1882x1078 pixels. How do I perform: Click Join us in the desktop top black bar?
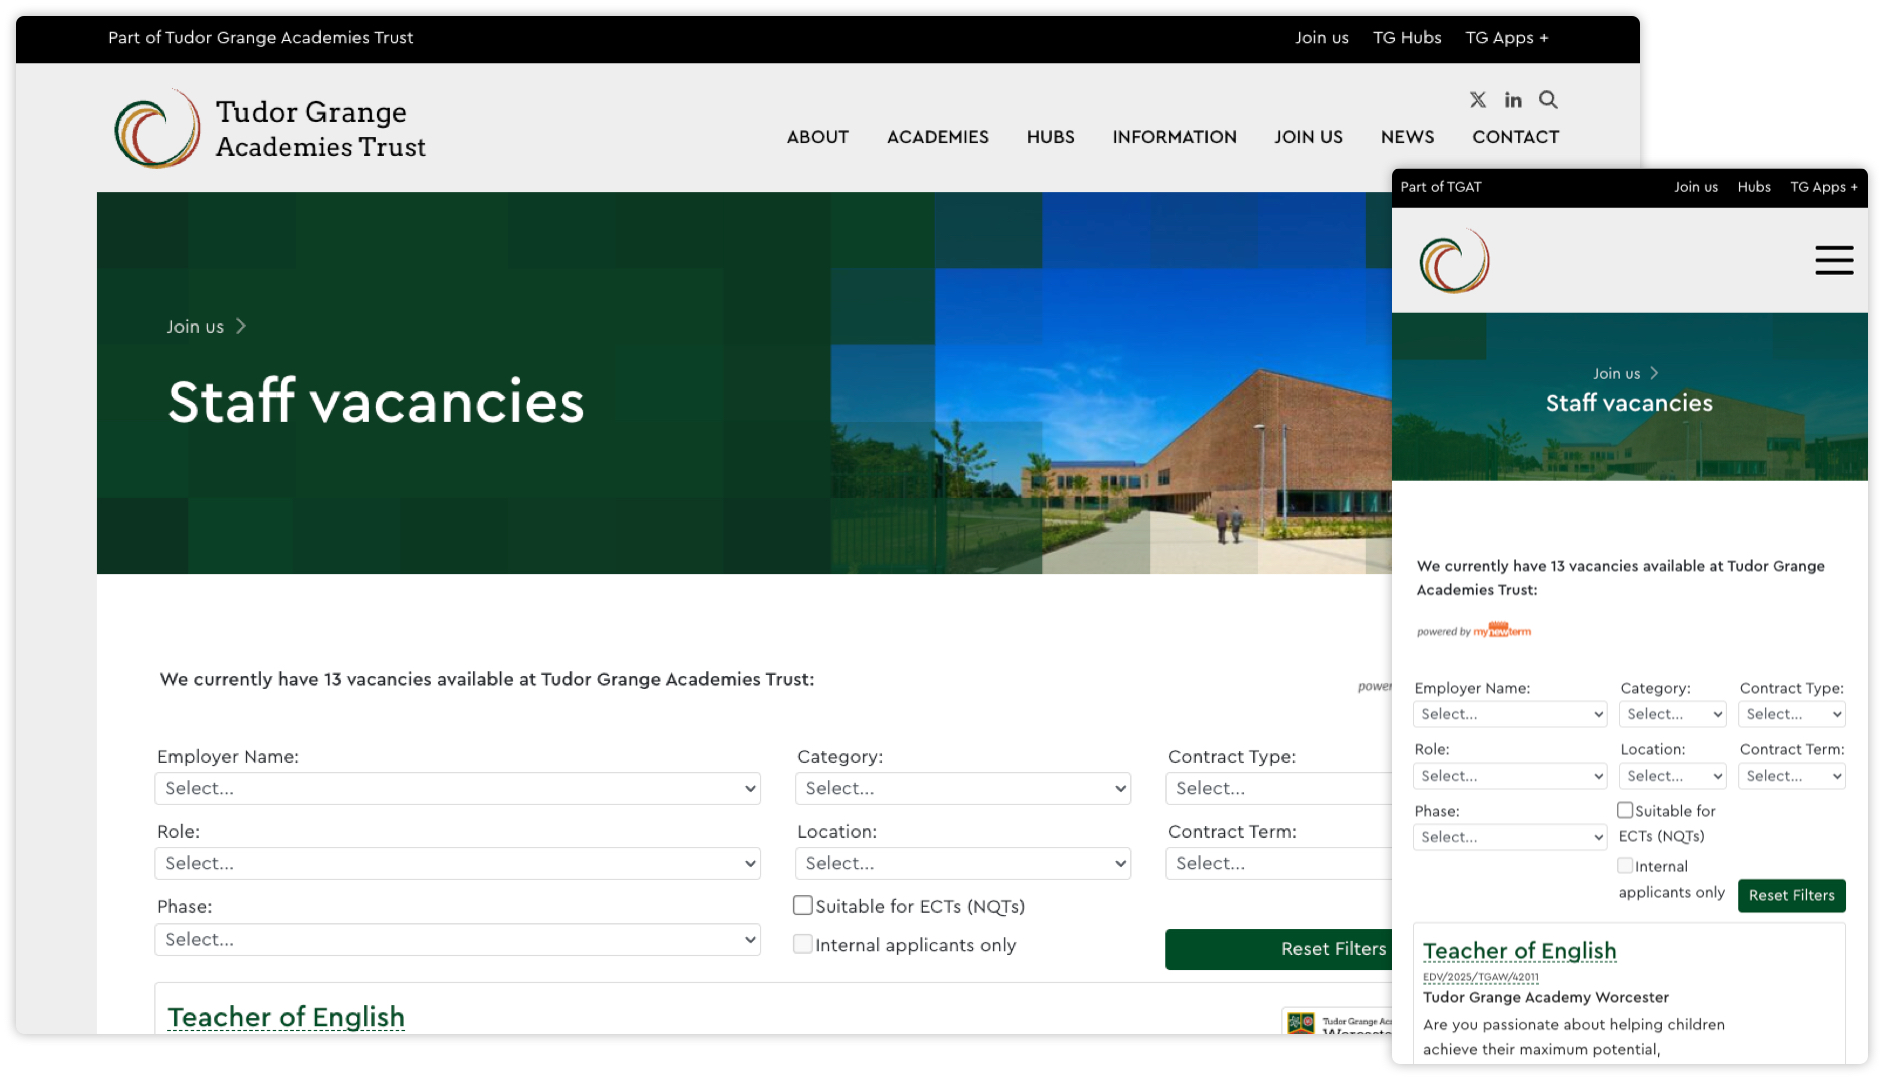(x=1321, y=38)
